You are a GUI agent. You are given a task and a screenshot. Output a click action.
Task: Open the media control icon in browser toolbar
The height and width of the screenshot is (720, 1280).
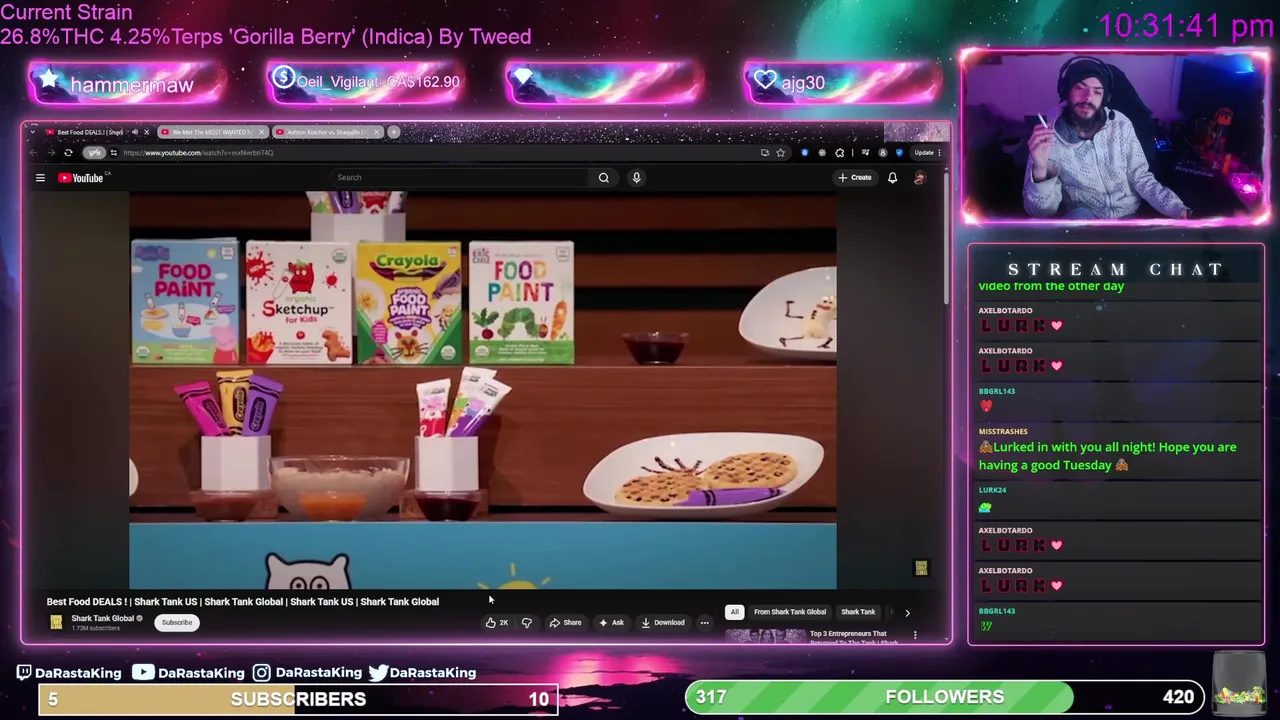[866, 153]
